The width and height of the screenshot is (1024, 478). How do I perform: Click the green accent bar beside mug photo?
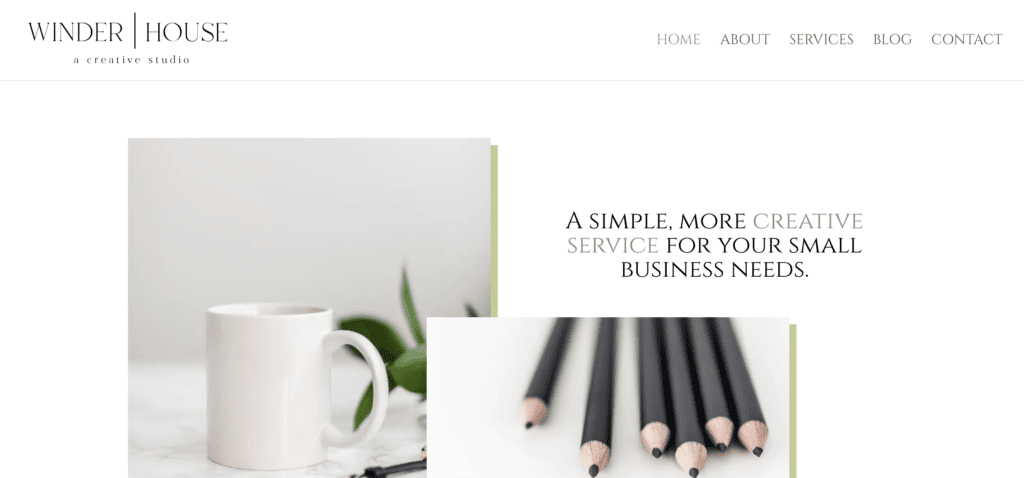(494, 231)
